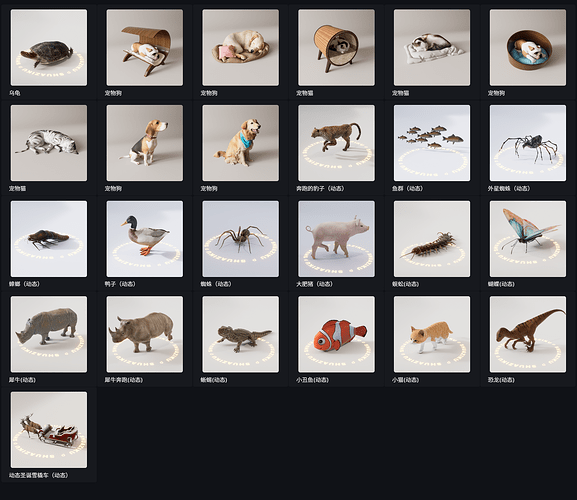This screenshot has height=500, width=577.
Task: Click the label '犀牛奔跑(动态)'
Action: click(124, 380)
